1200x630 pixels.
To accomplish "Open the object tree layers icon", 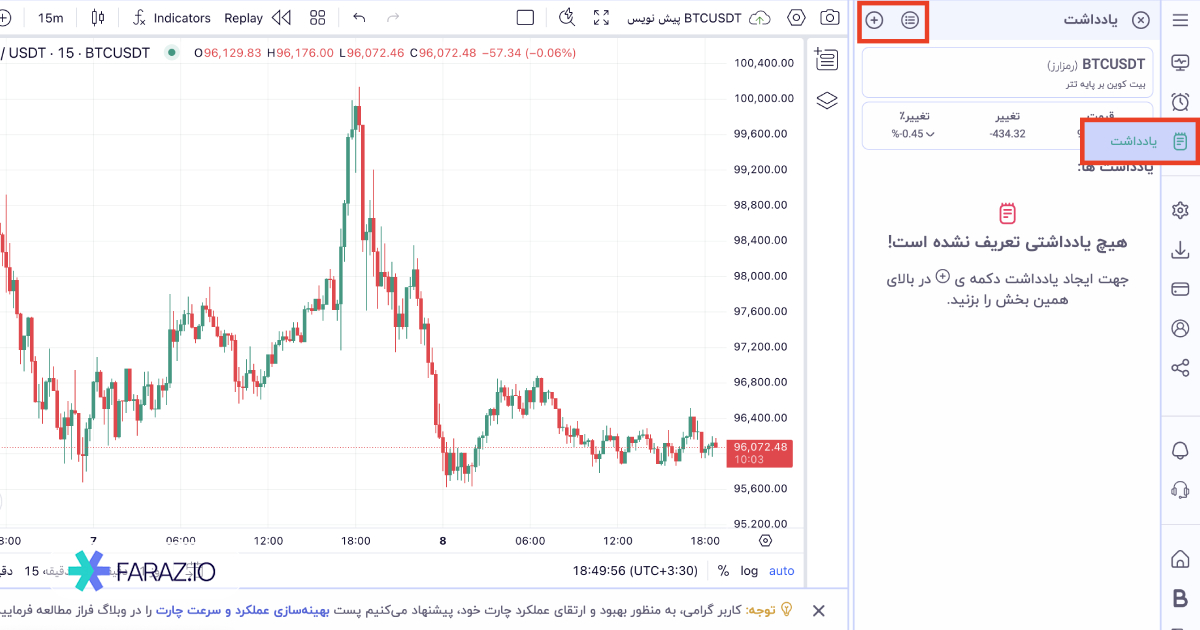I will click(x=826, y=100).
